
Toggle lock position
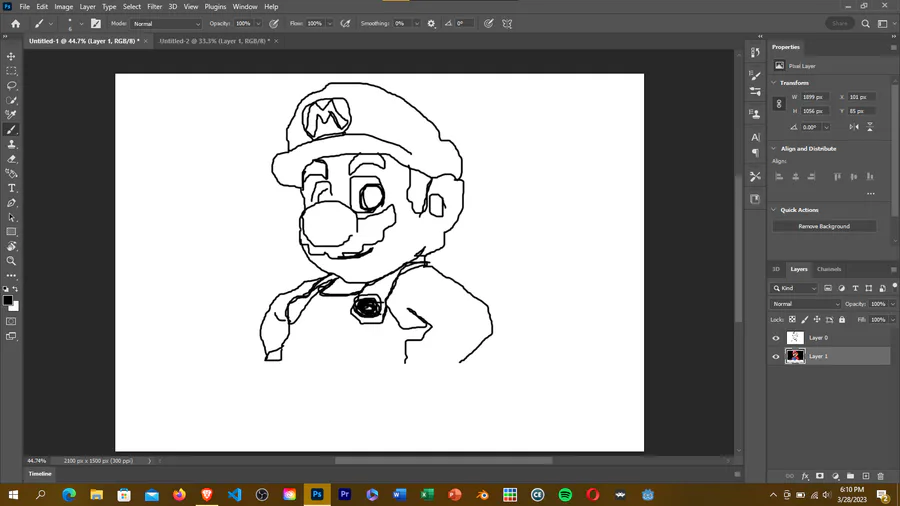pos(817,320)
